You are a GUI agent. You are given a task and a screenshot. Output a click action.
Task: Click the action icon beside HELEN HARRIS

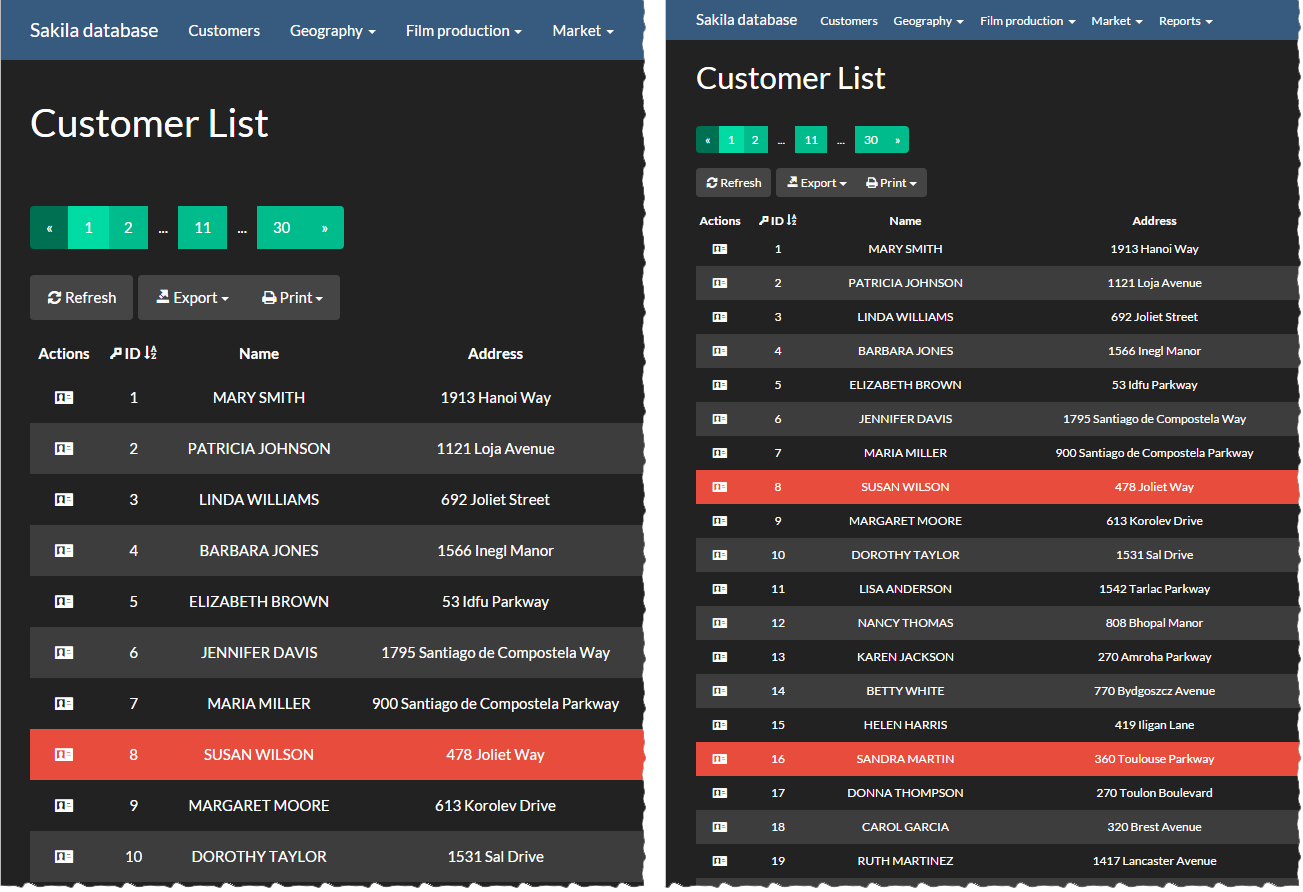pyautogui.click(x=720, y=725)
